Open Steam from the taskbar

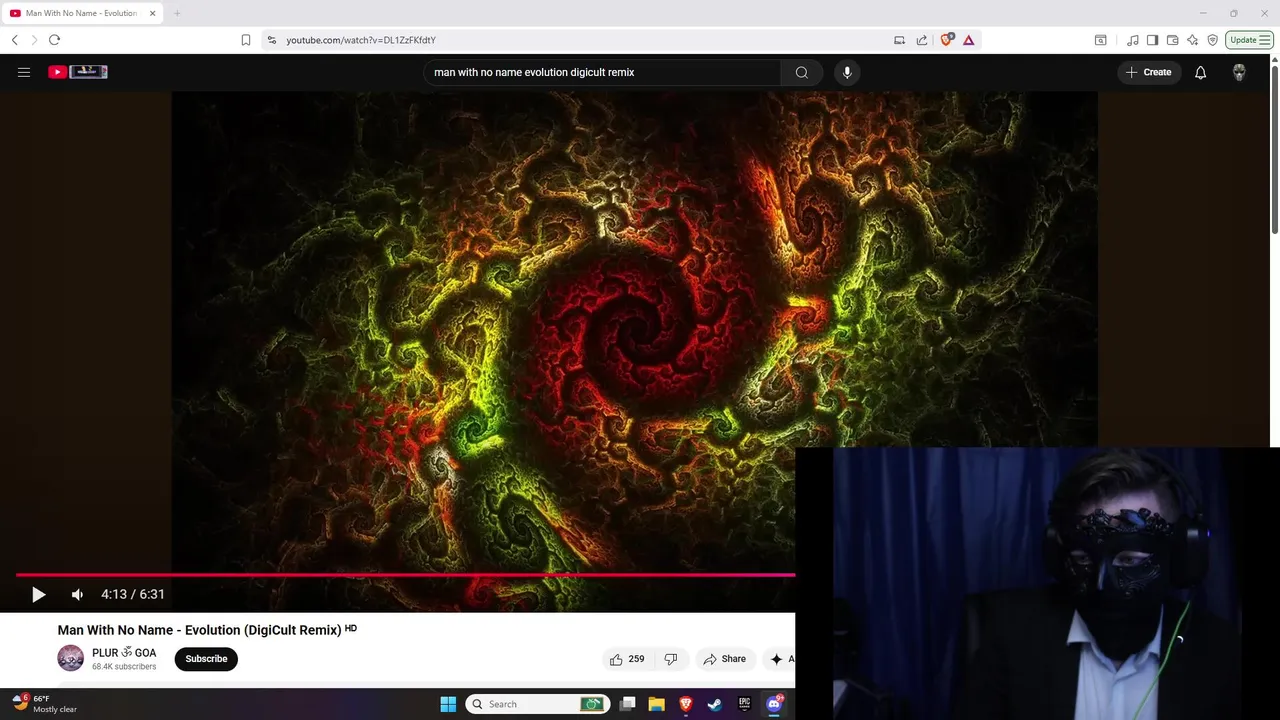tap(715, 704)
